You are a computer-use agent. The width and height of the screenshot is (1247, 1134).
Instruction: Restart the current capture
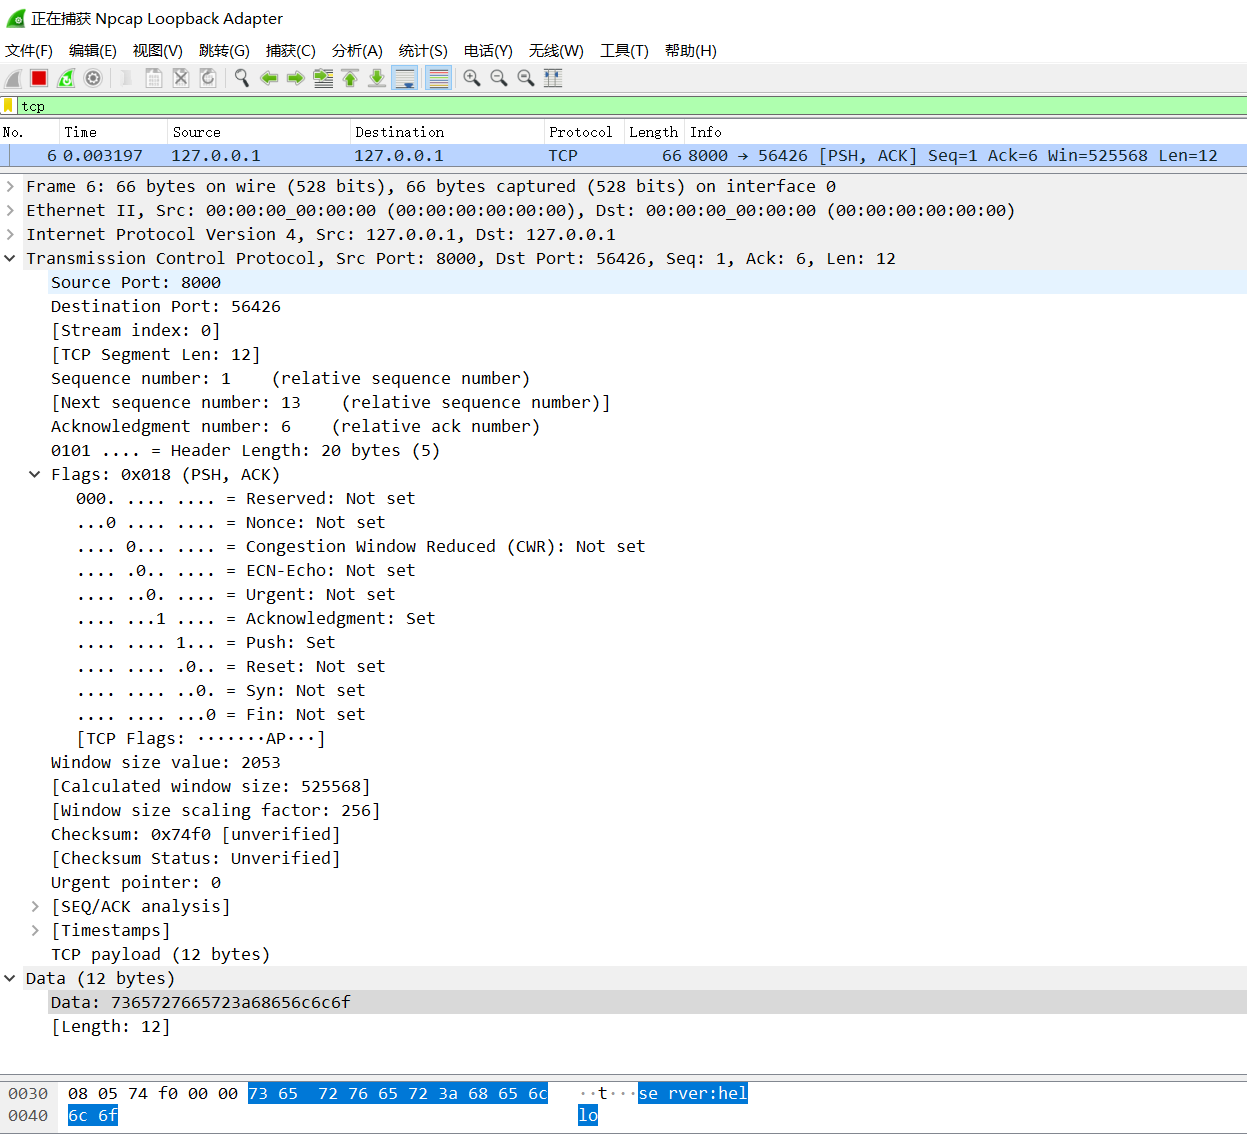tap(66, 78)
